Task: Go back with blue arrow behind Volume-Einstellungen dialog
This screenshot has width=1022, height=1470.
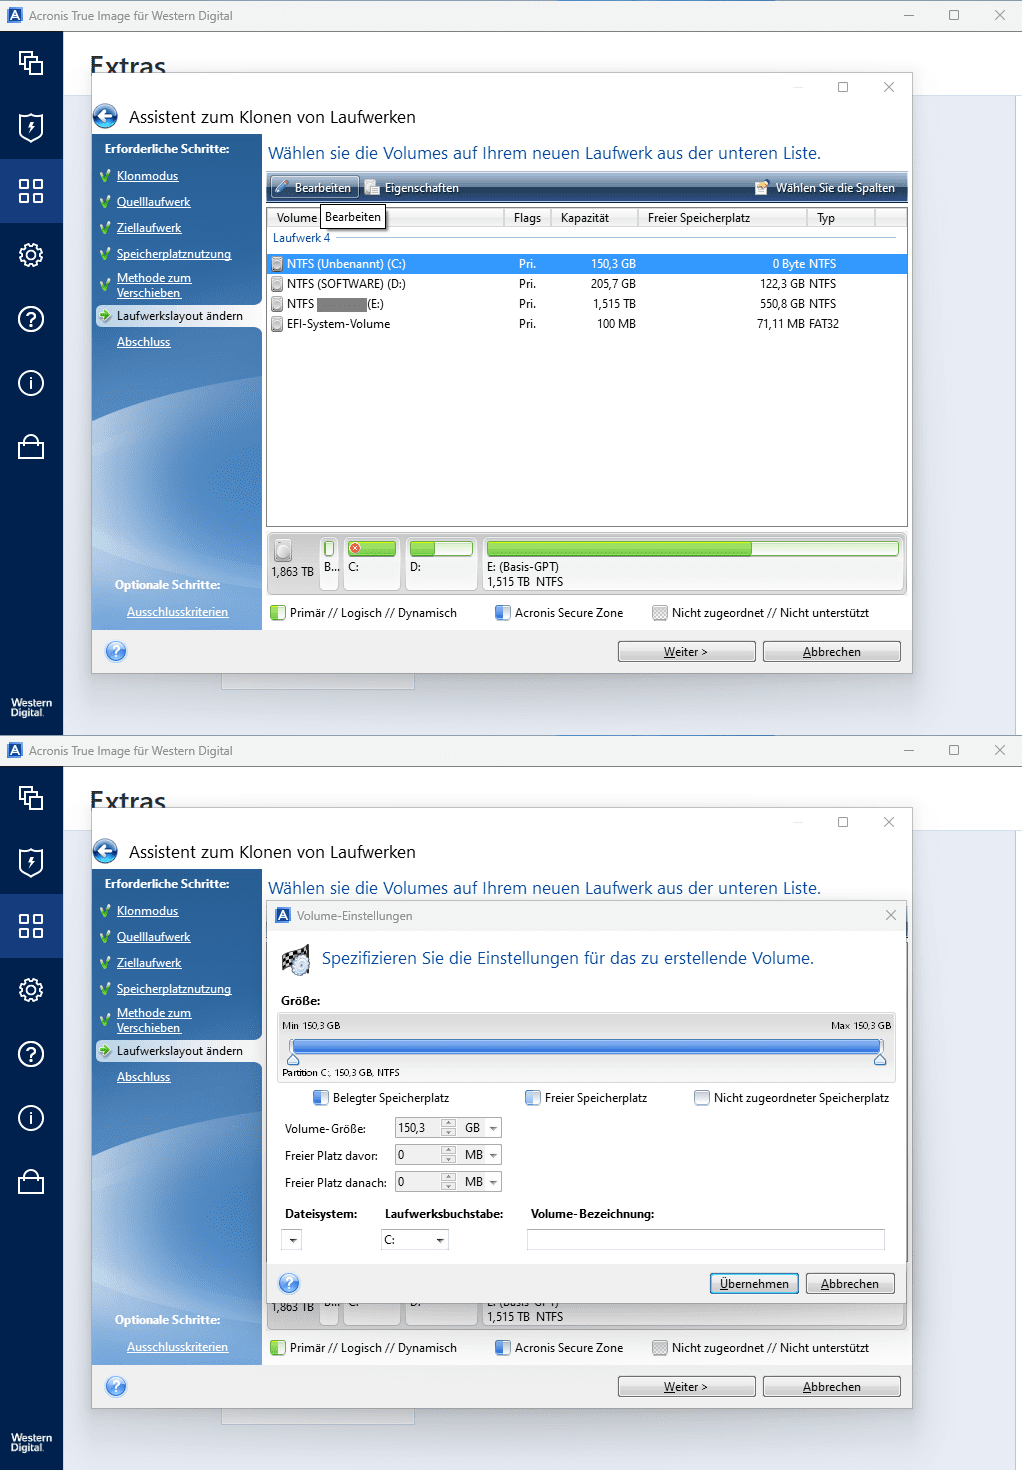Action: [x=105, y=852]
